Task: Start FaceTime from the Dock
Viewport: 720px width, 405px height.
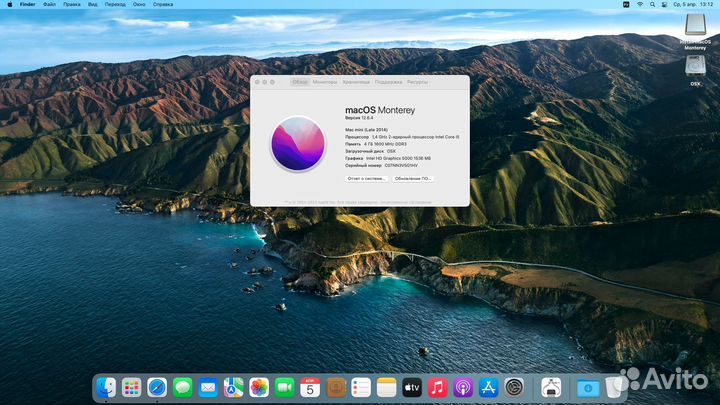Action: tap(284, 388)
